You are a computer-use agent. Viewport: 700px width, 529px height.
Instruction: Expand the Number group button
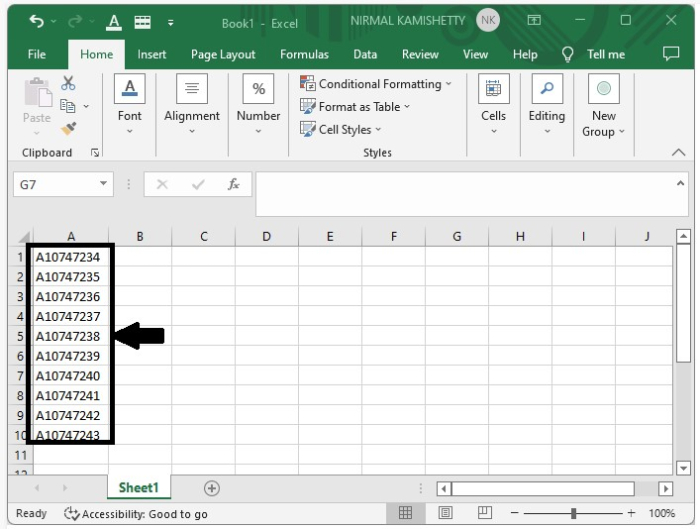point(258,105)
